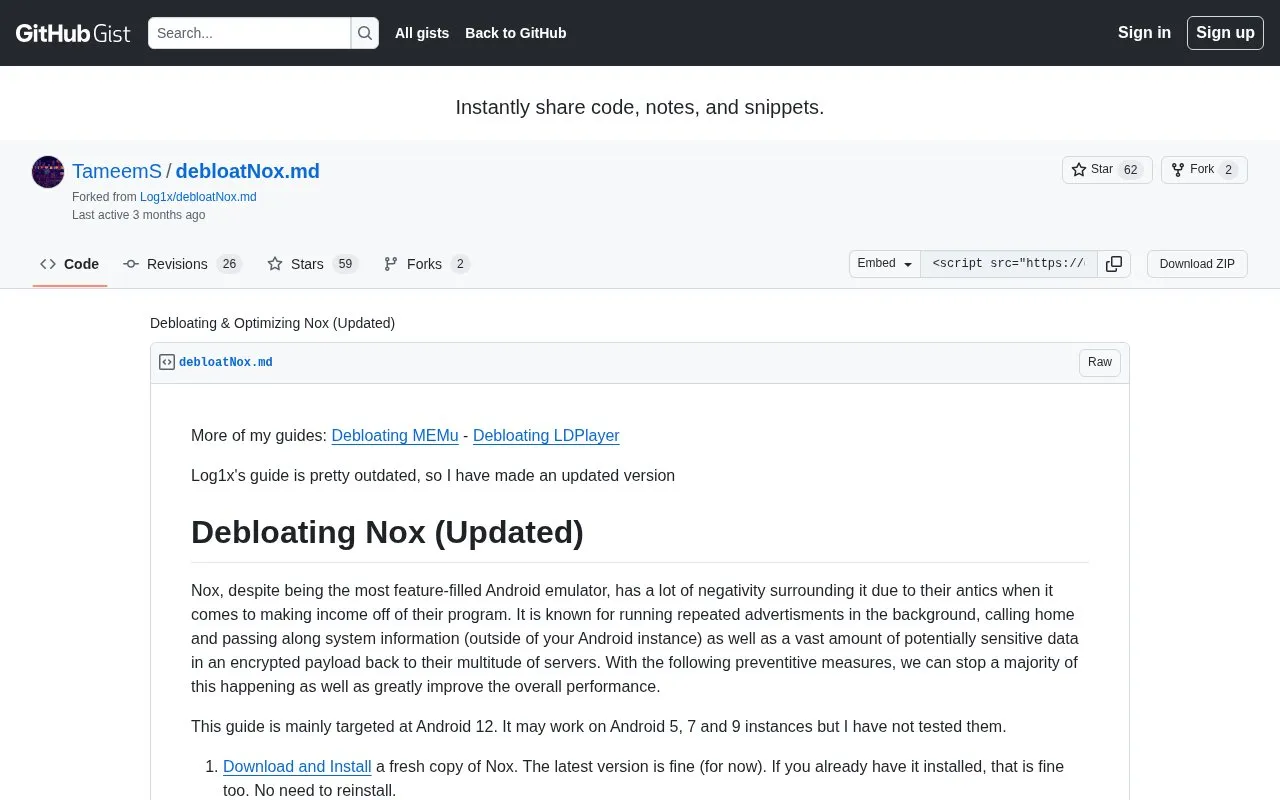Open the Debloating MEMu guide link

coord(395,436)
